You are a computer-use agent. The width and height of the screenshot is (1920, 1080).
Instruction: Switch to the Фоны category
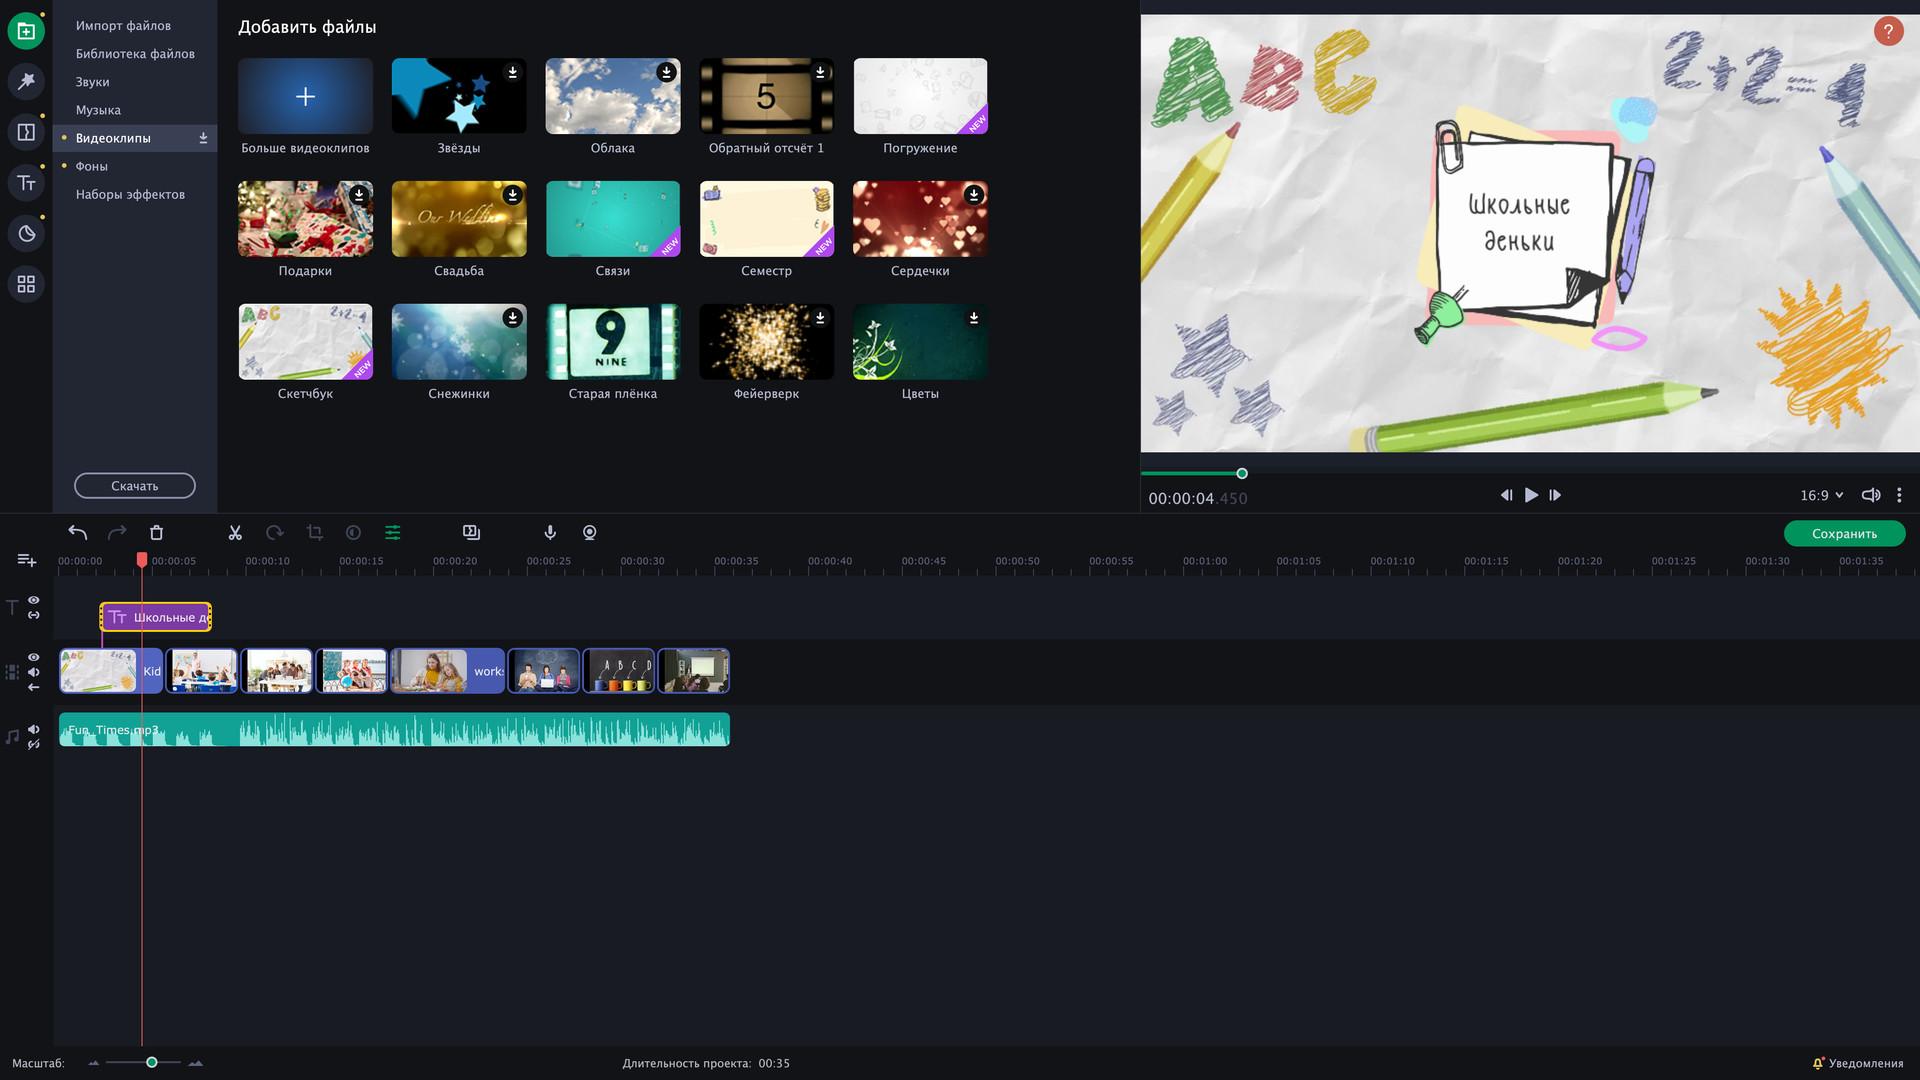point(92,165)
